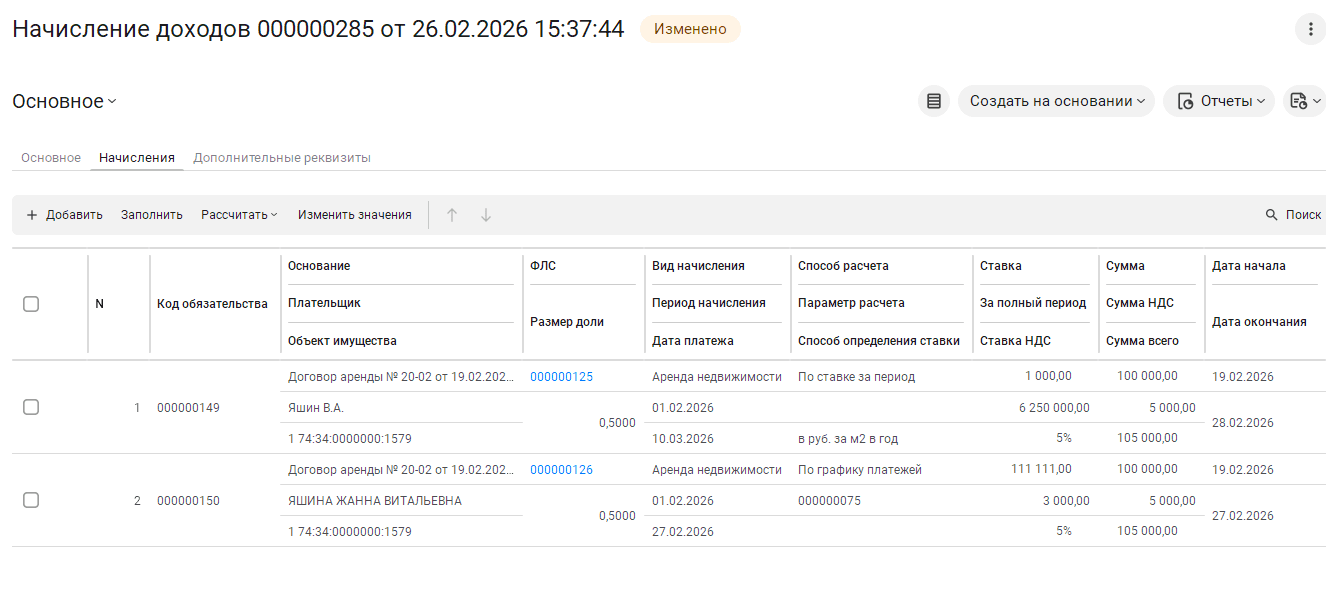This screenshot has height=604, width=1326.
Task: Click the ФЛС column header
Action: point(543,266)
